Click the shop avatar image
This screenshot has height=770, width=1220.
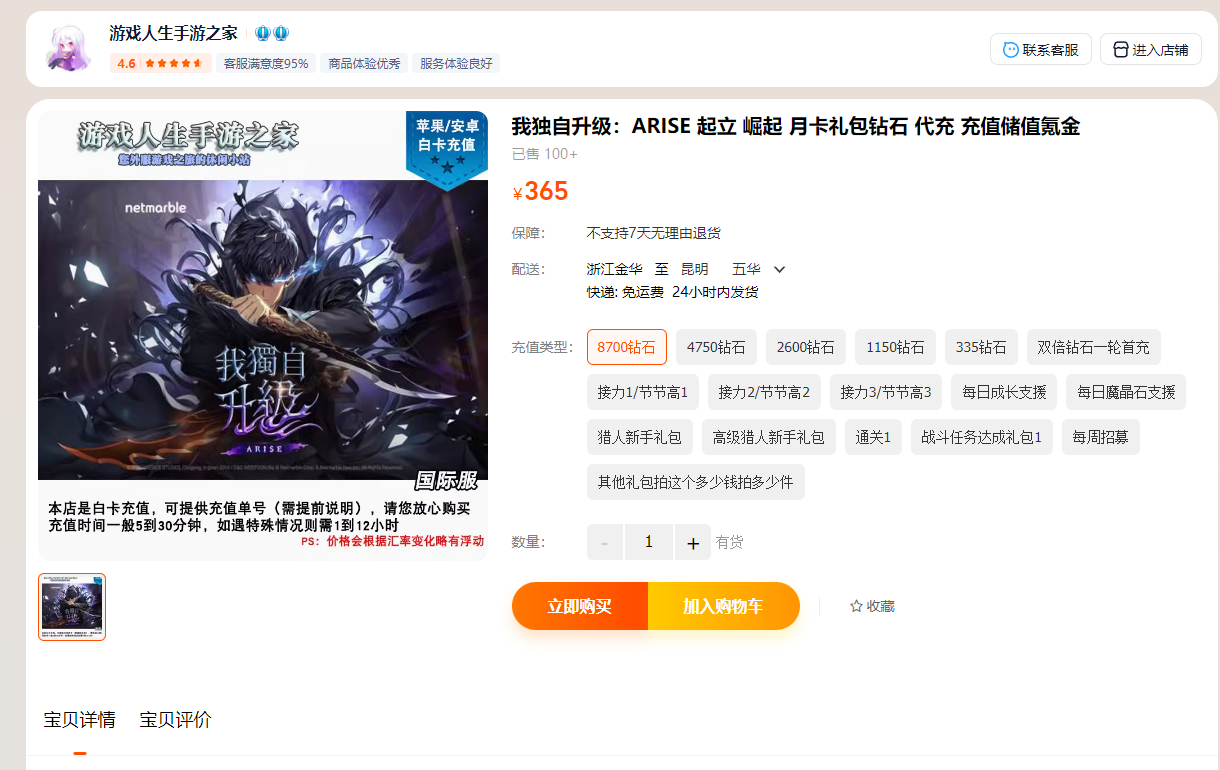pos(69,49)
